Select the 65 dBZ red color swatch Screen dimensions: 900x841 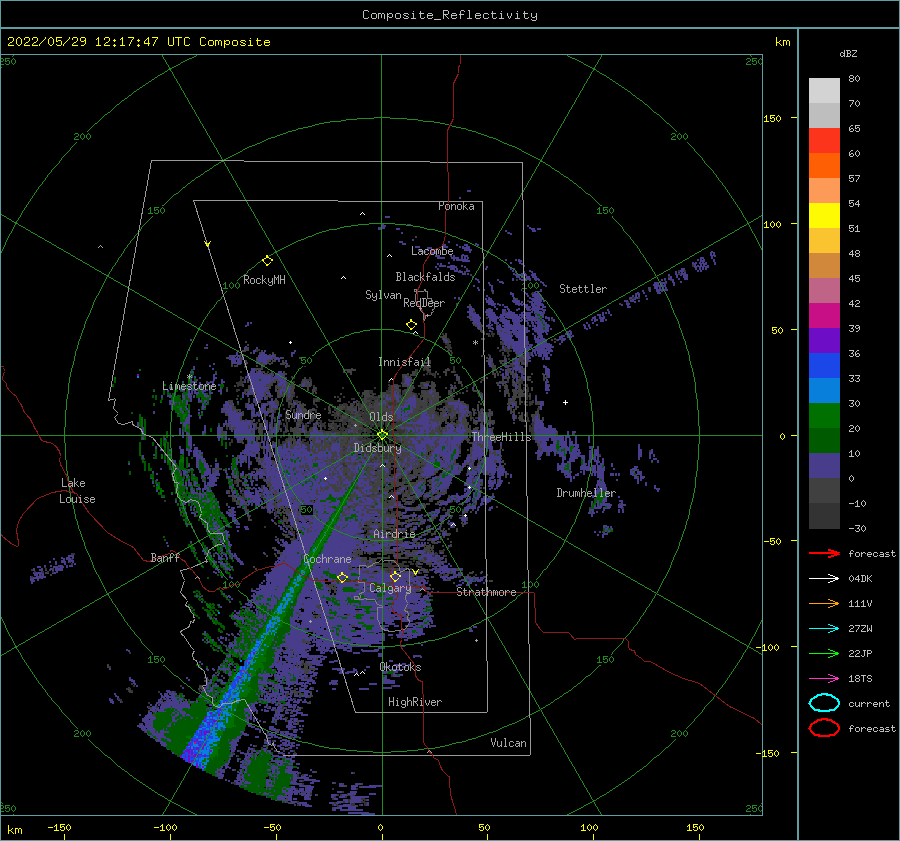coord(824,140)
